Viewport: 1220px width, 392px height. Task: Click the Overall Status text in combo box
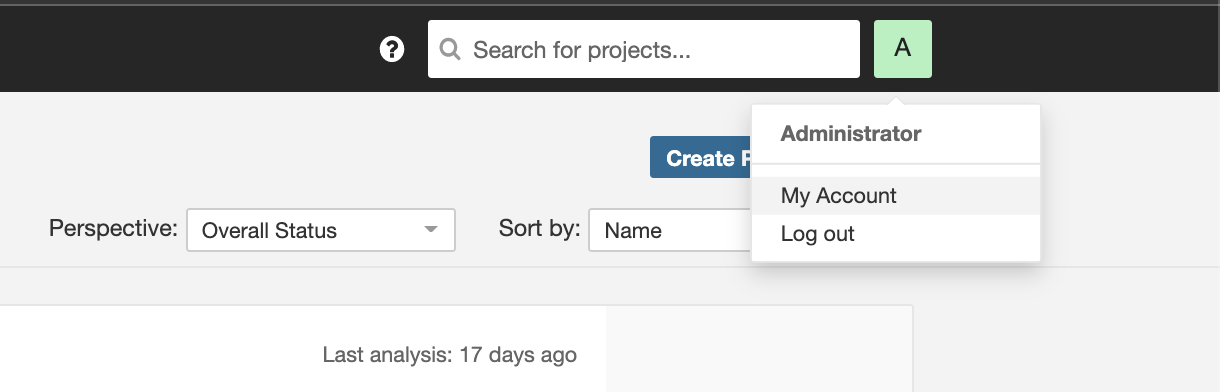(269, 231)
